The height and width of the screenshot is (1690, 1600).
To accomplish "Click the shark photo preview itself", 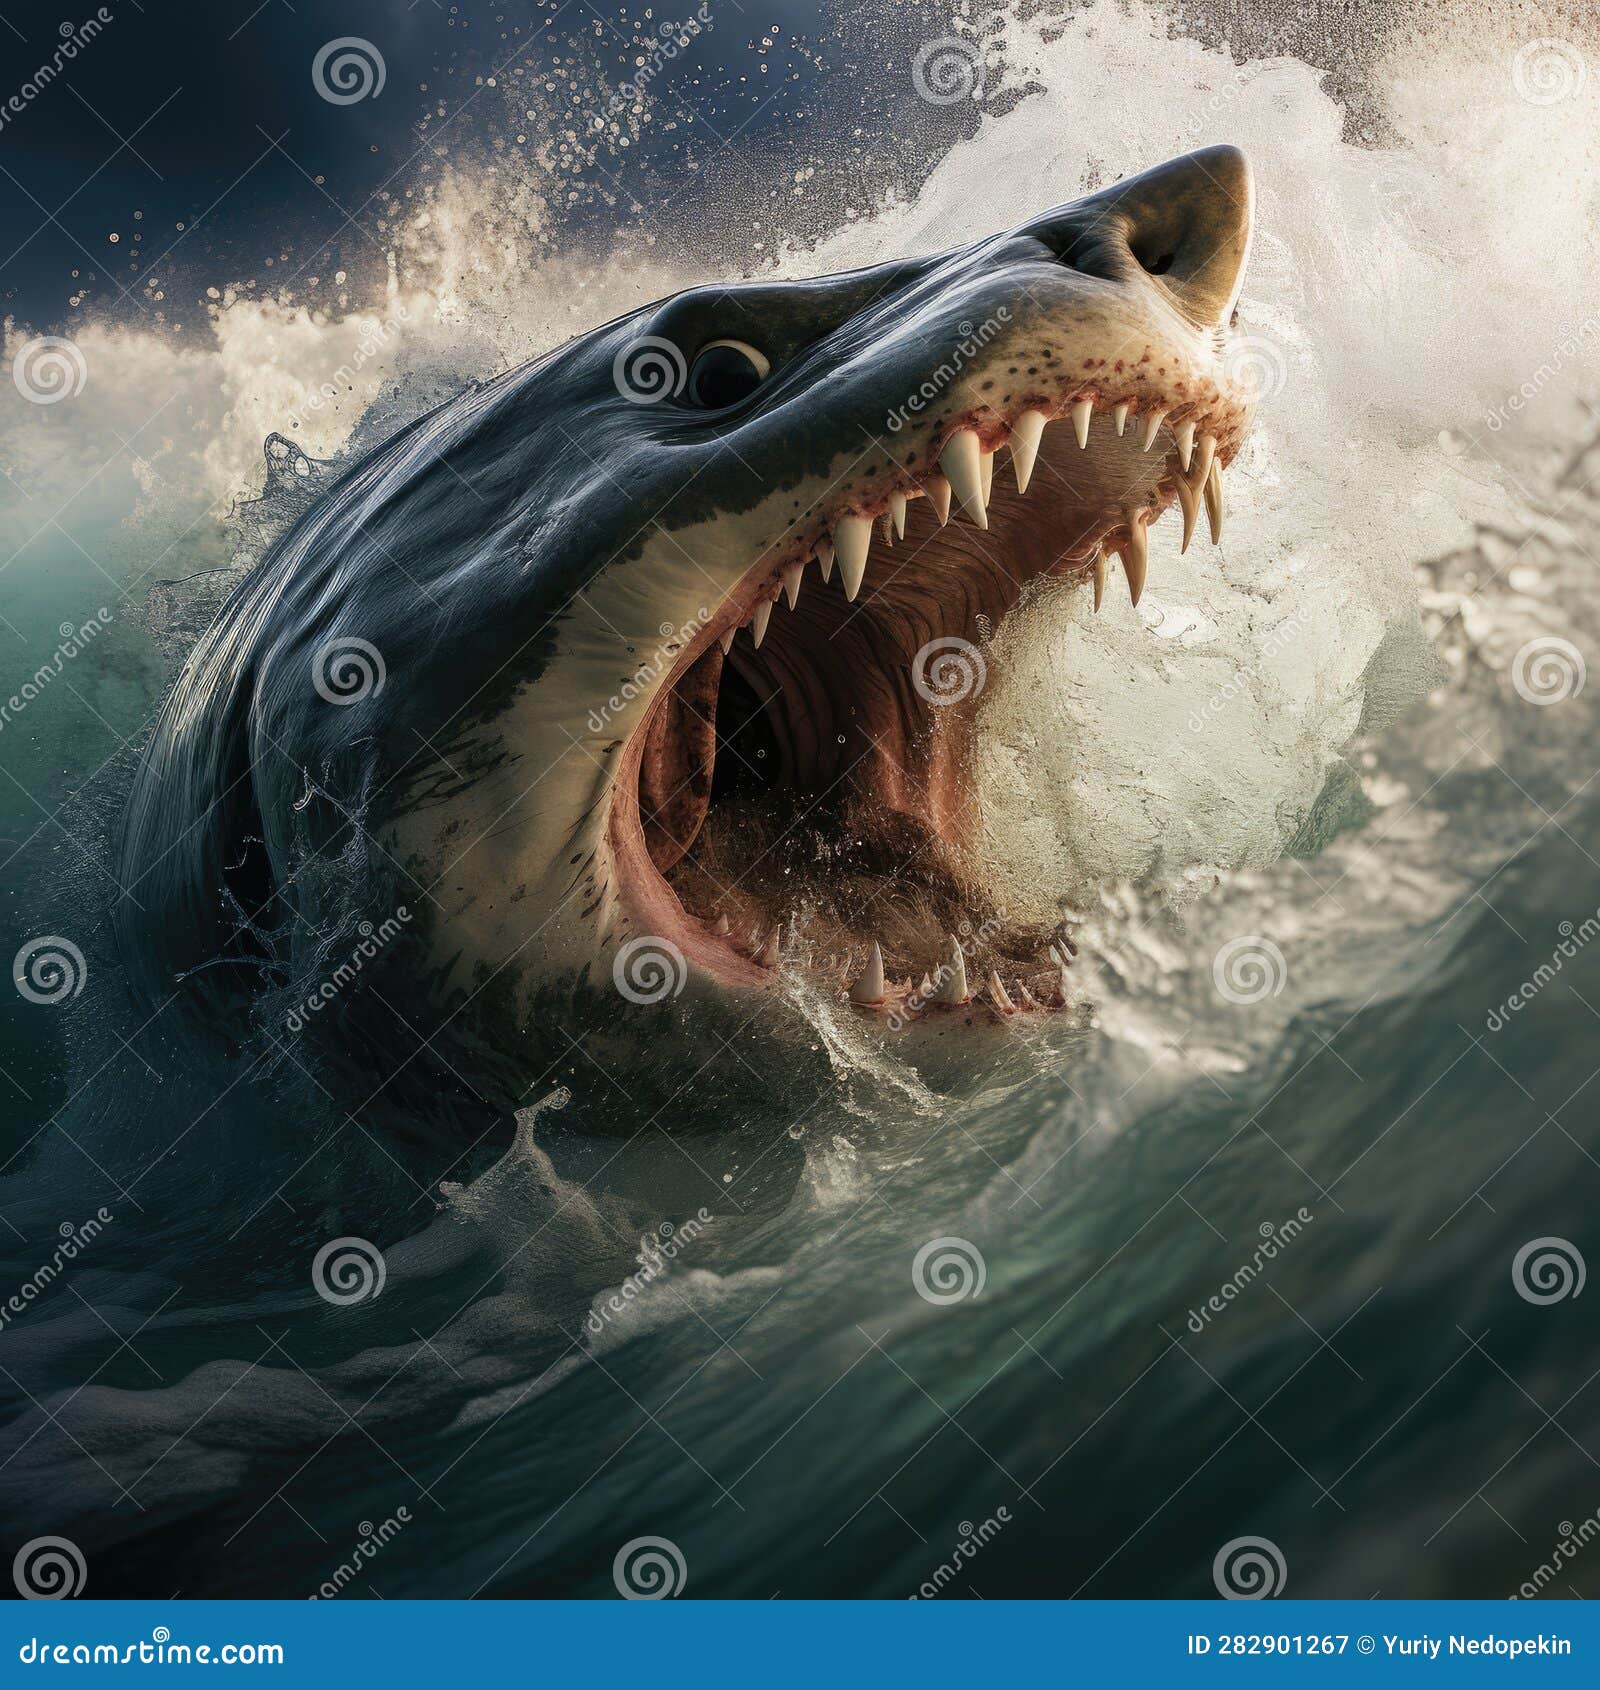I will tap(800, 800).
